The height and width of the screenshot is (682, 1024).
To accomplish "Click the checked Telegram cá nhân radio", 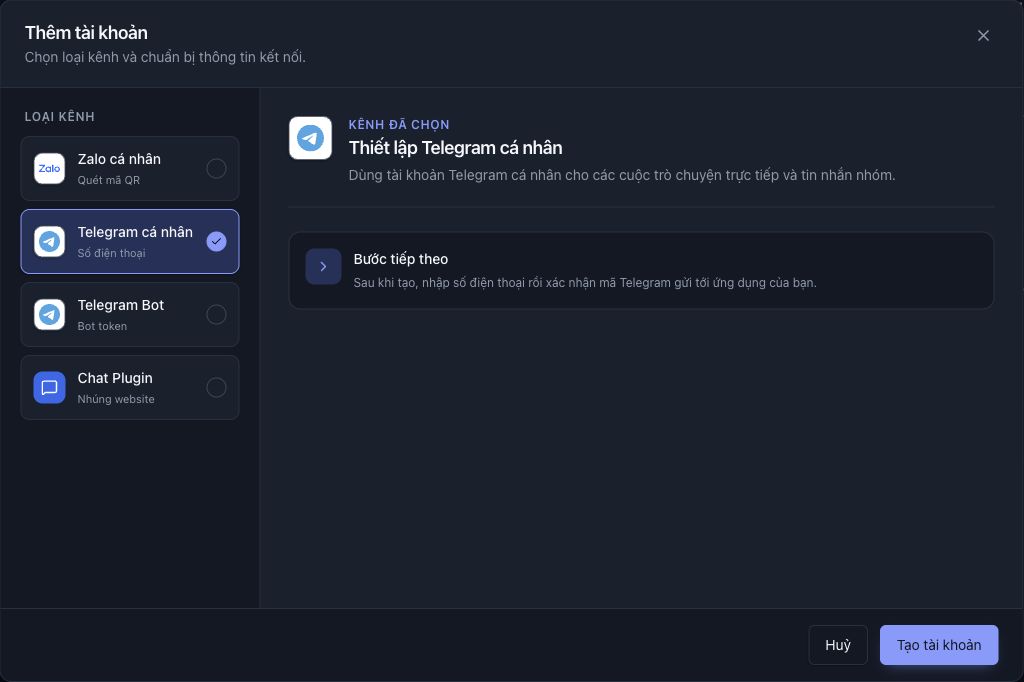I will [216, 242].
